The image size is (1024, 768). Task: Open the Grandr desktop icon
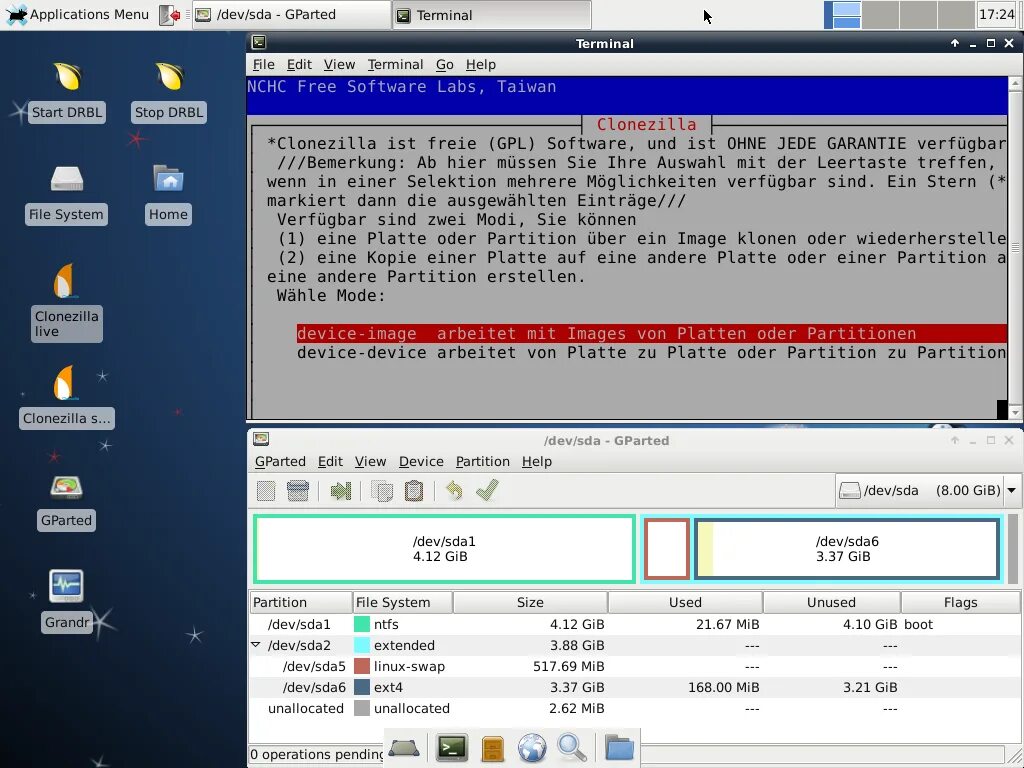pyautogui.click(x=67, y=601)
